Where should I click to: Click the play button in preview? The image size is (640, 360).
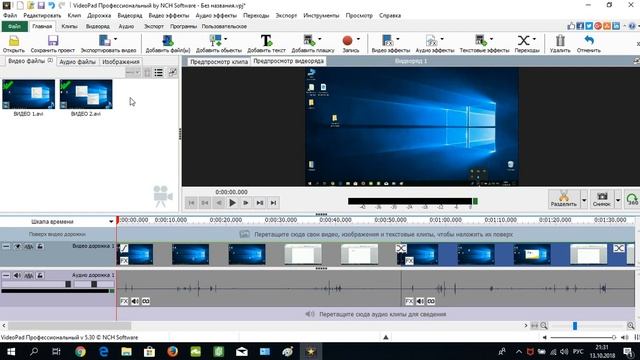point(232,202)
